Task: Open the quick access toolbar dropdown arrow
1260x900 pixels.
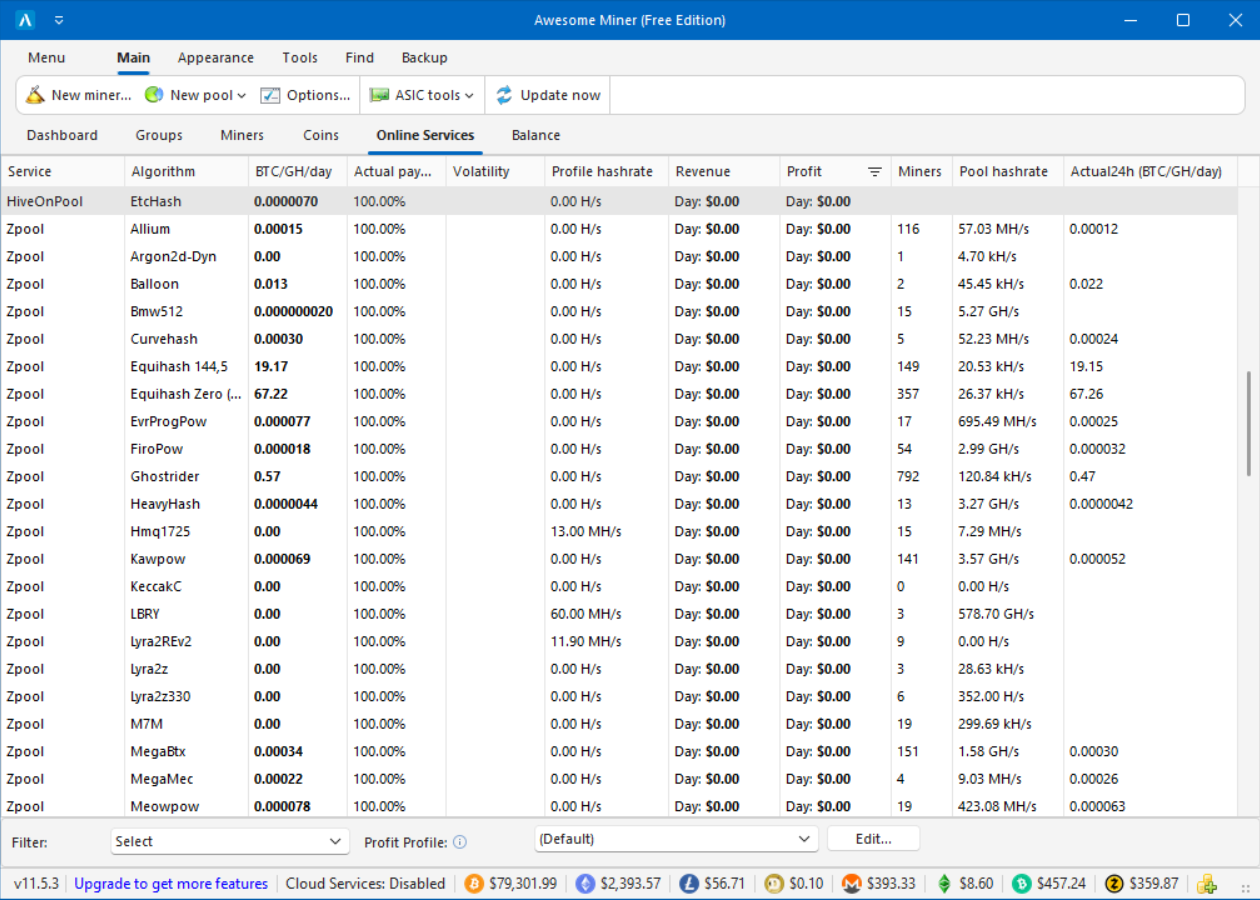Action: tap(59, 20)
